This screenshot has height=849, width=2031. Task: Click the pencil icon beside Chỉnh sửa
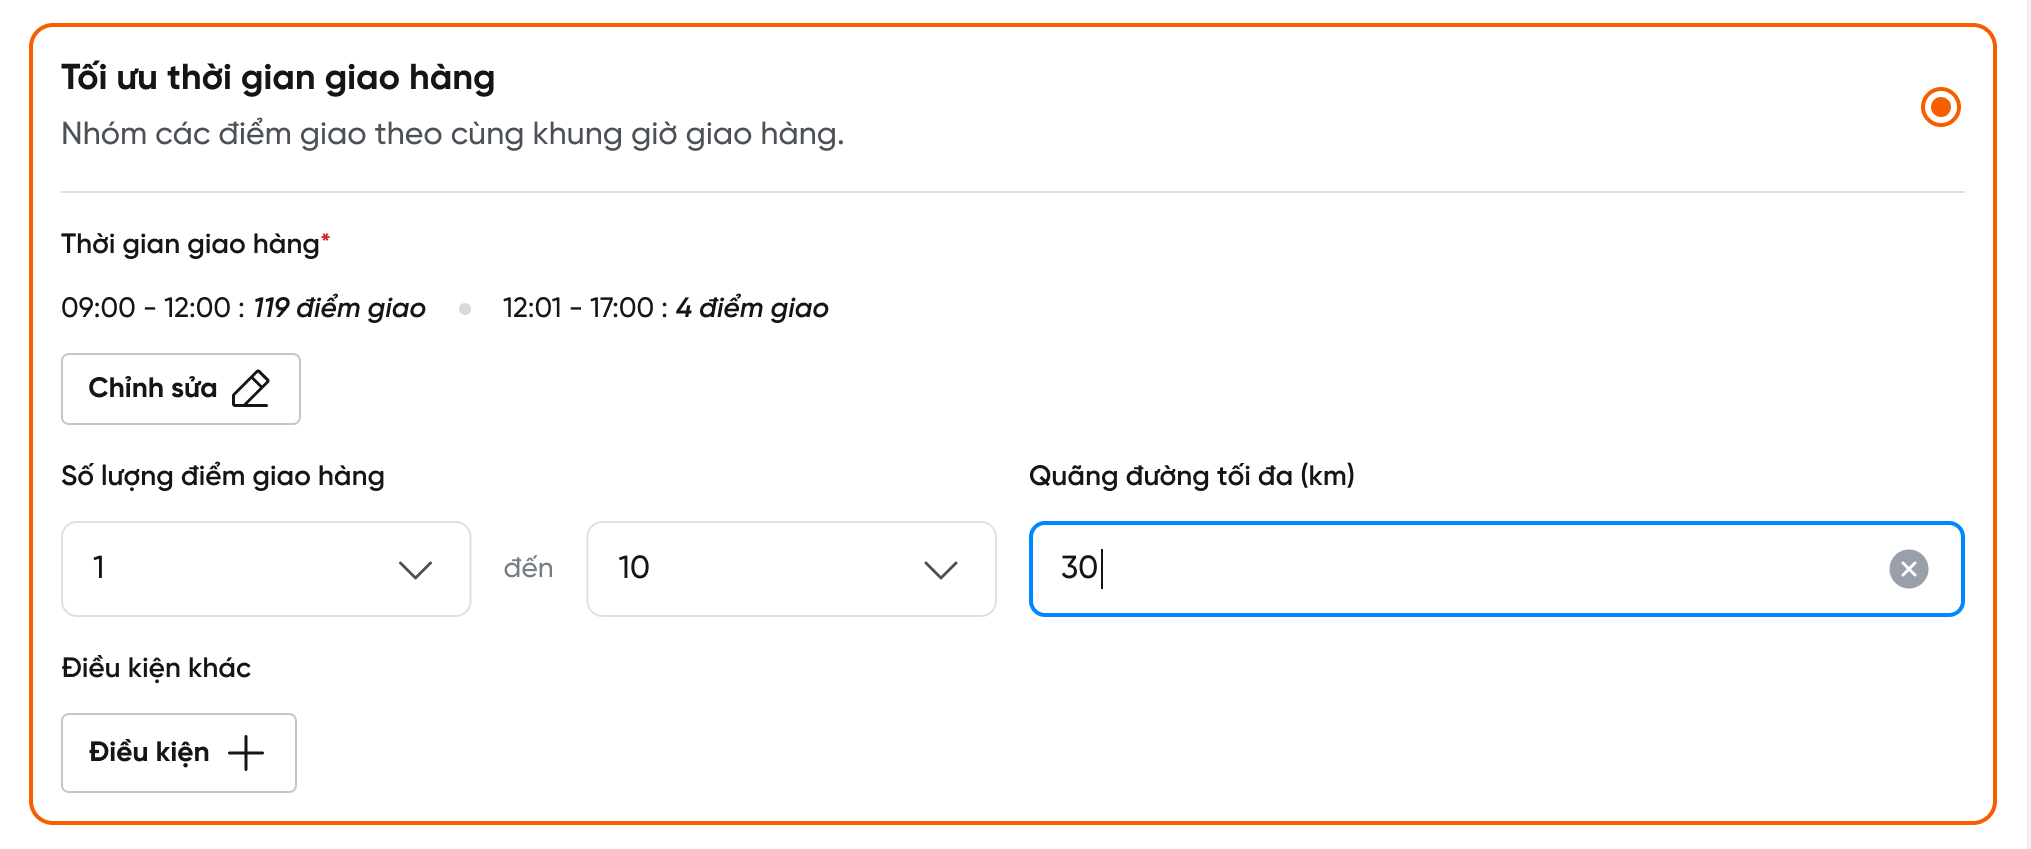tap(251, 389)
